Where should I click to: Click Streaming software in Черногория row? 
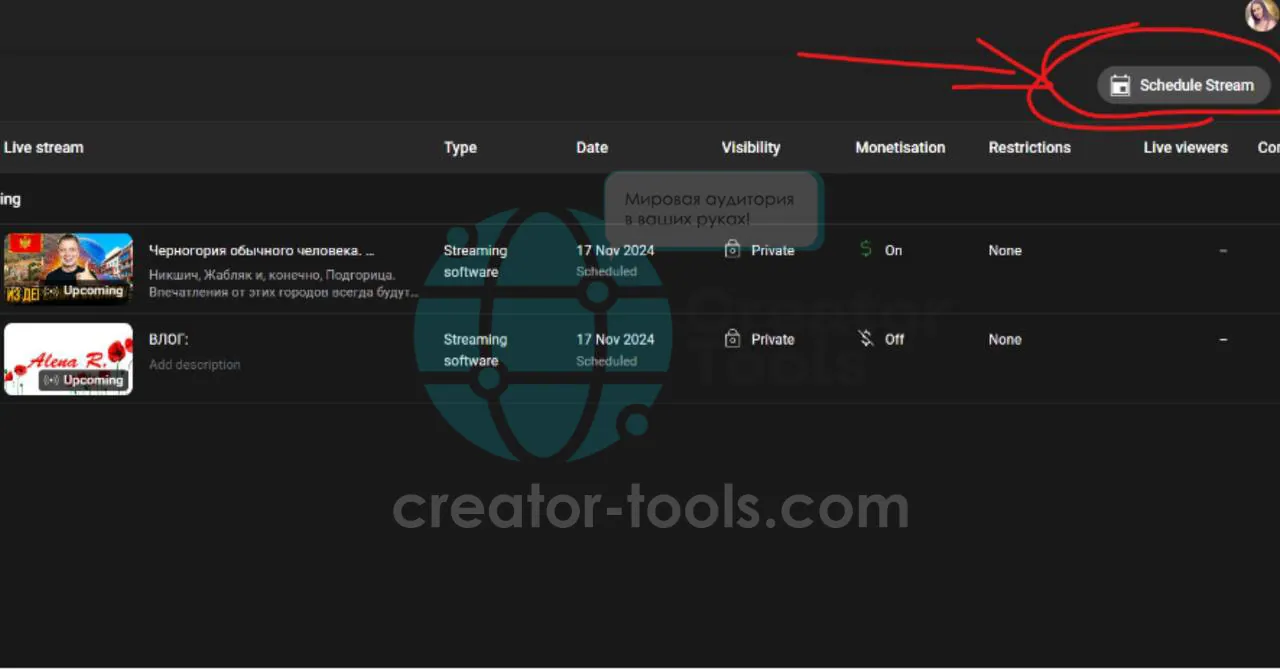[x=475, y=261]
